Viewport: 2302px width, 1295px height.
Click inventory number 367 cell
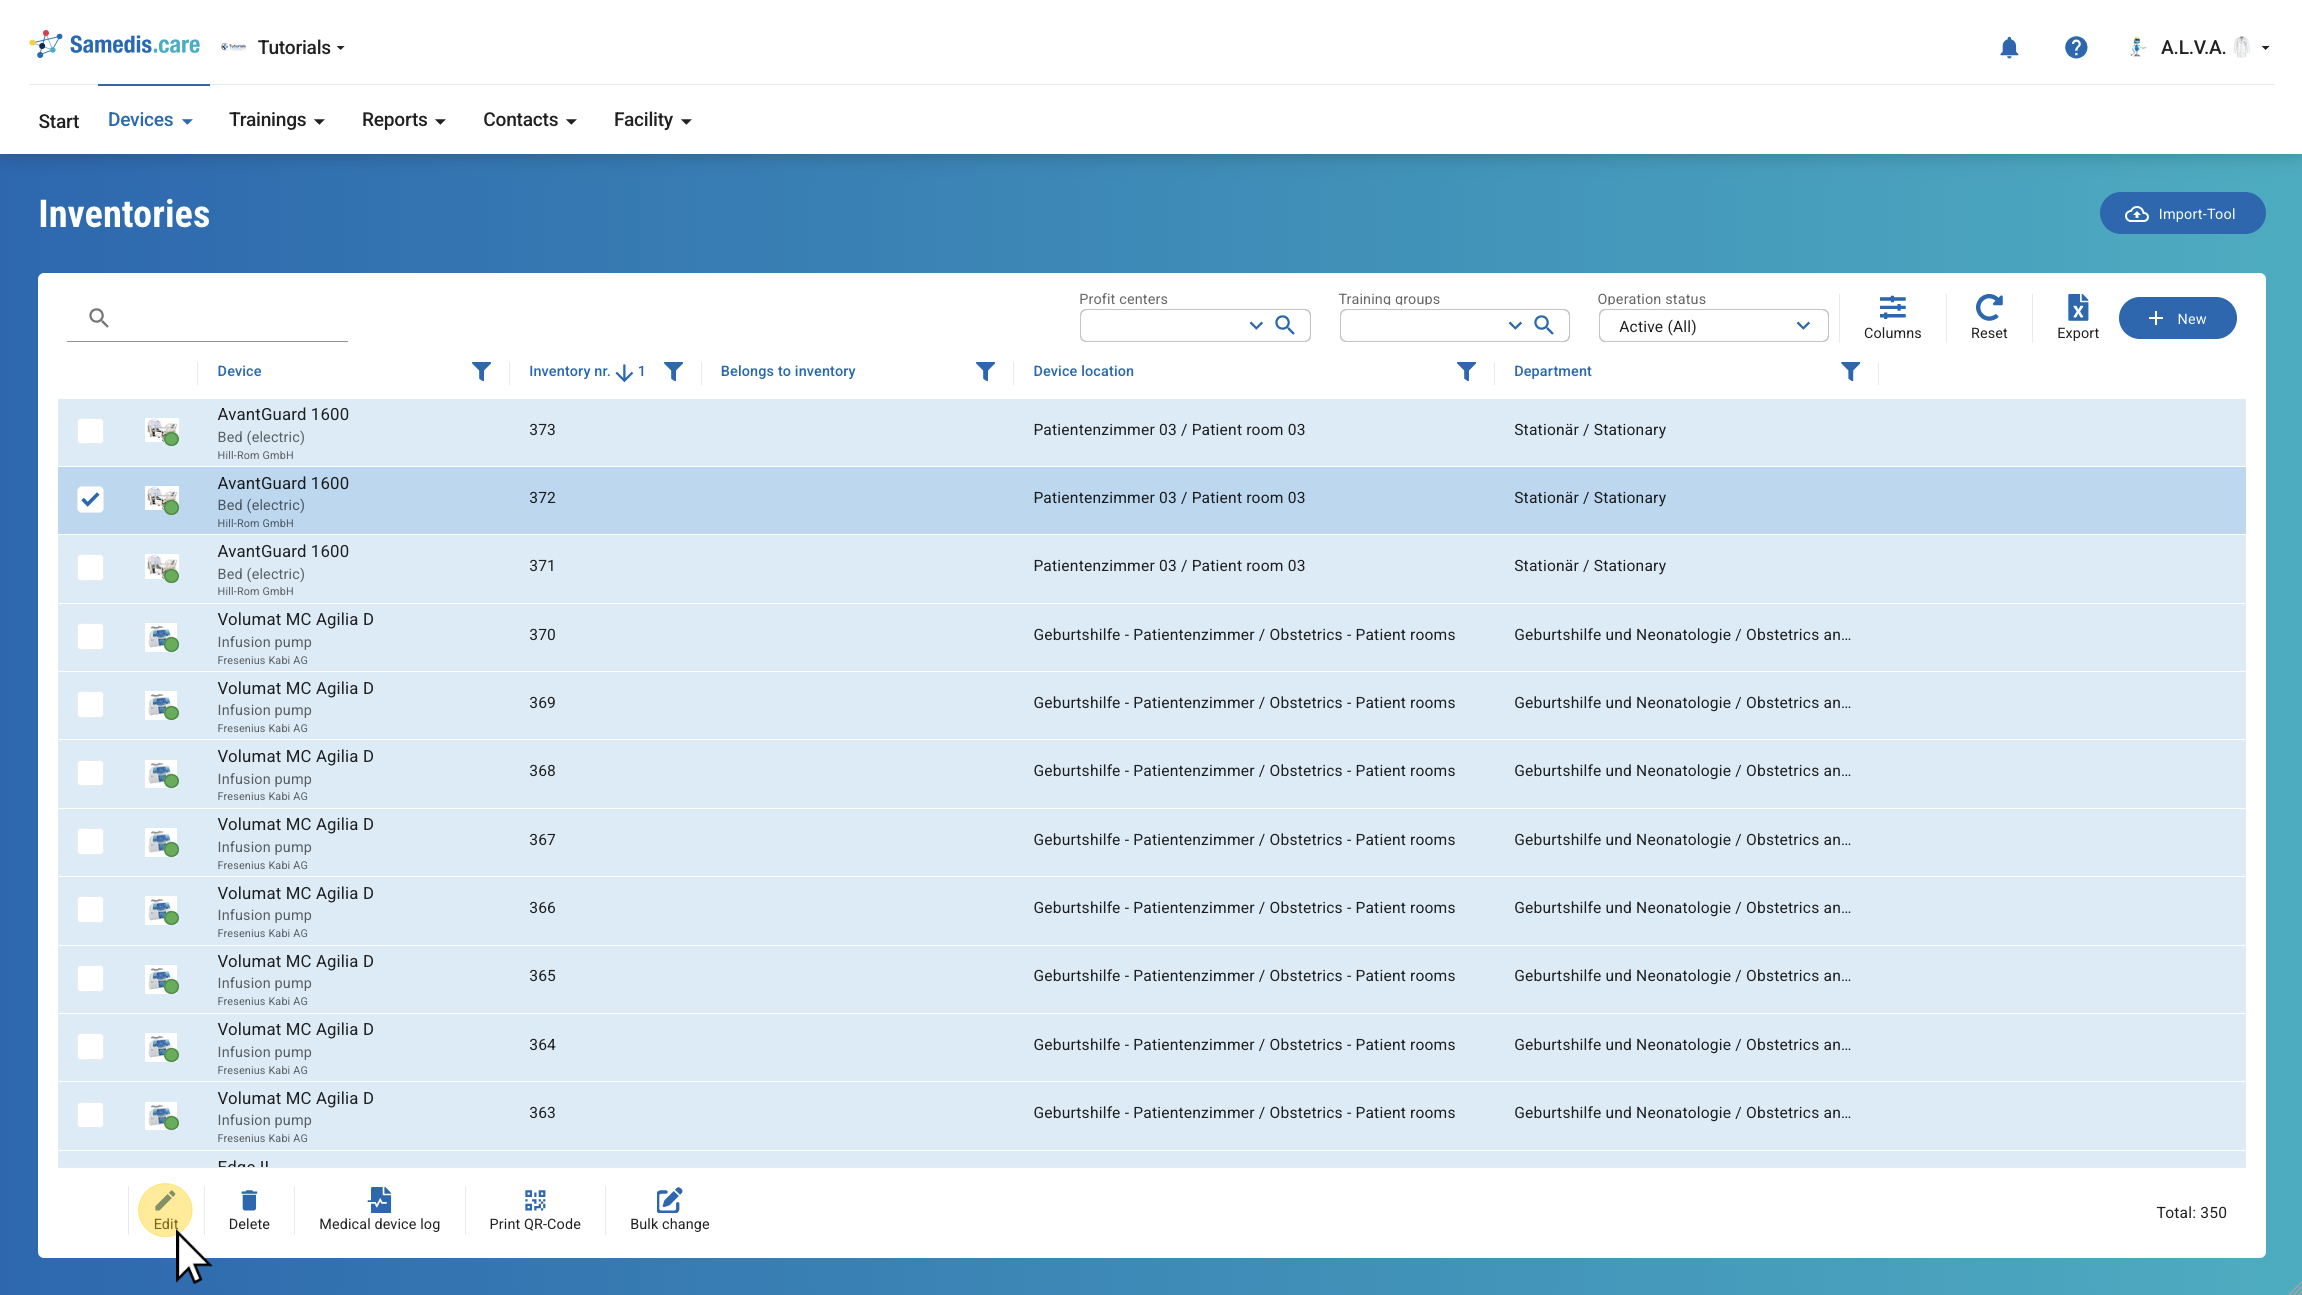pos(542,840)
